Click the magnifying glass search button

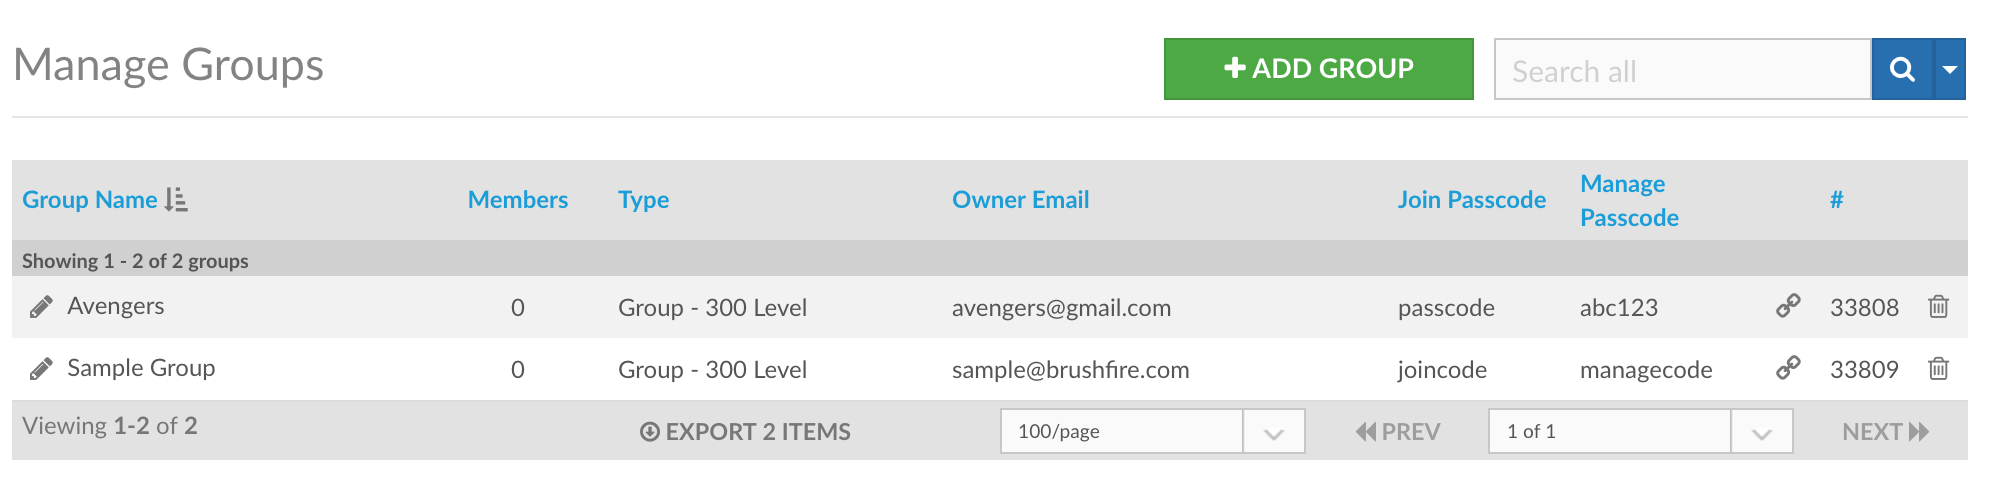pyautogui.click(x=1903, y=69)
